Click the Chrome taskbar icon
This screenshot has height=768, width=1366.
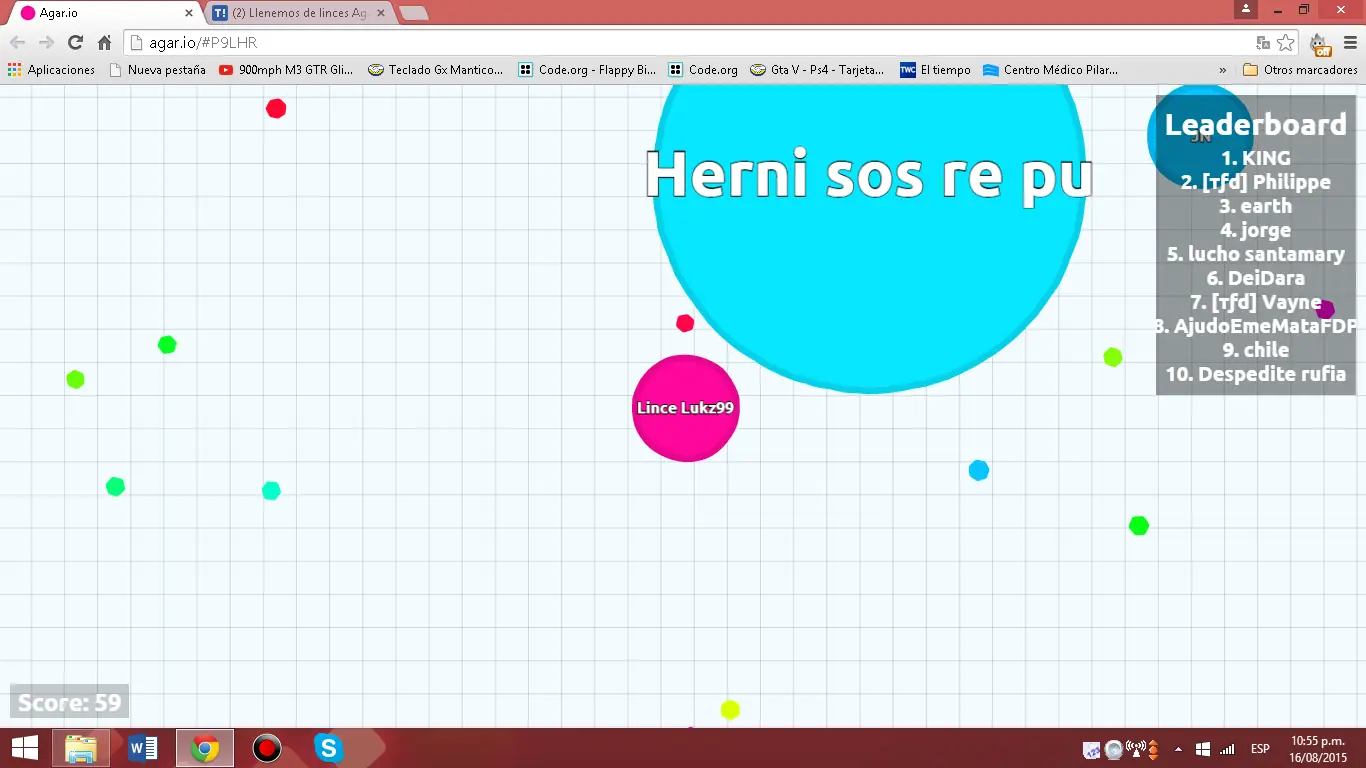tap(205, 748)
